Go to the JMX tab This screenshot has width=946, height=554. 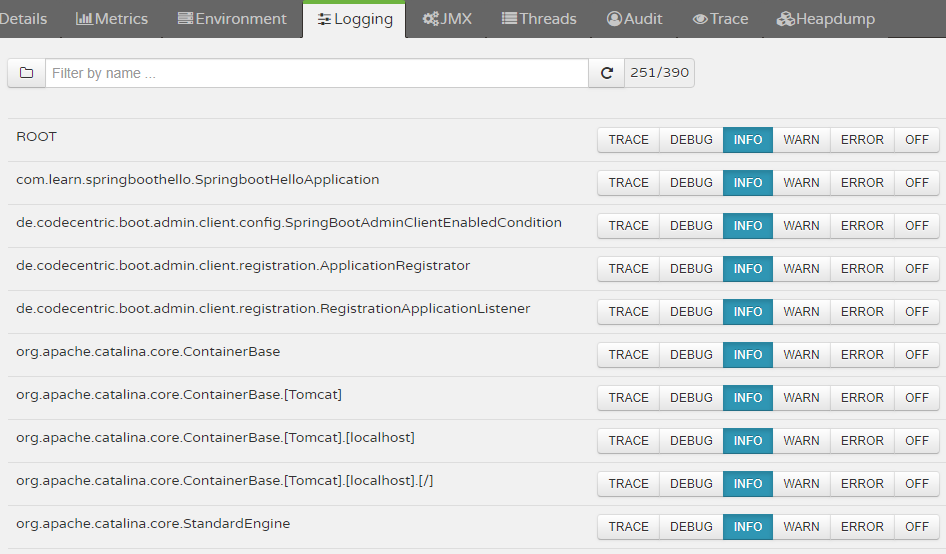click(447, 19)
